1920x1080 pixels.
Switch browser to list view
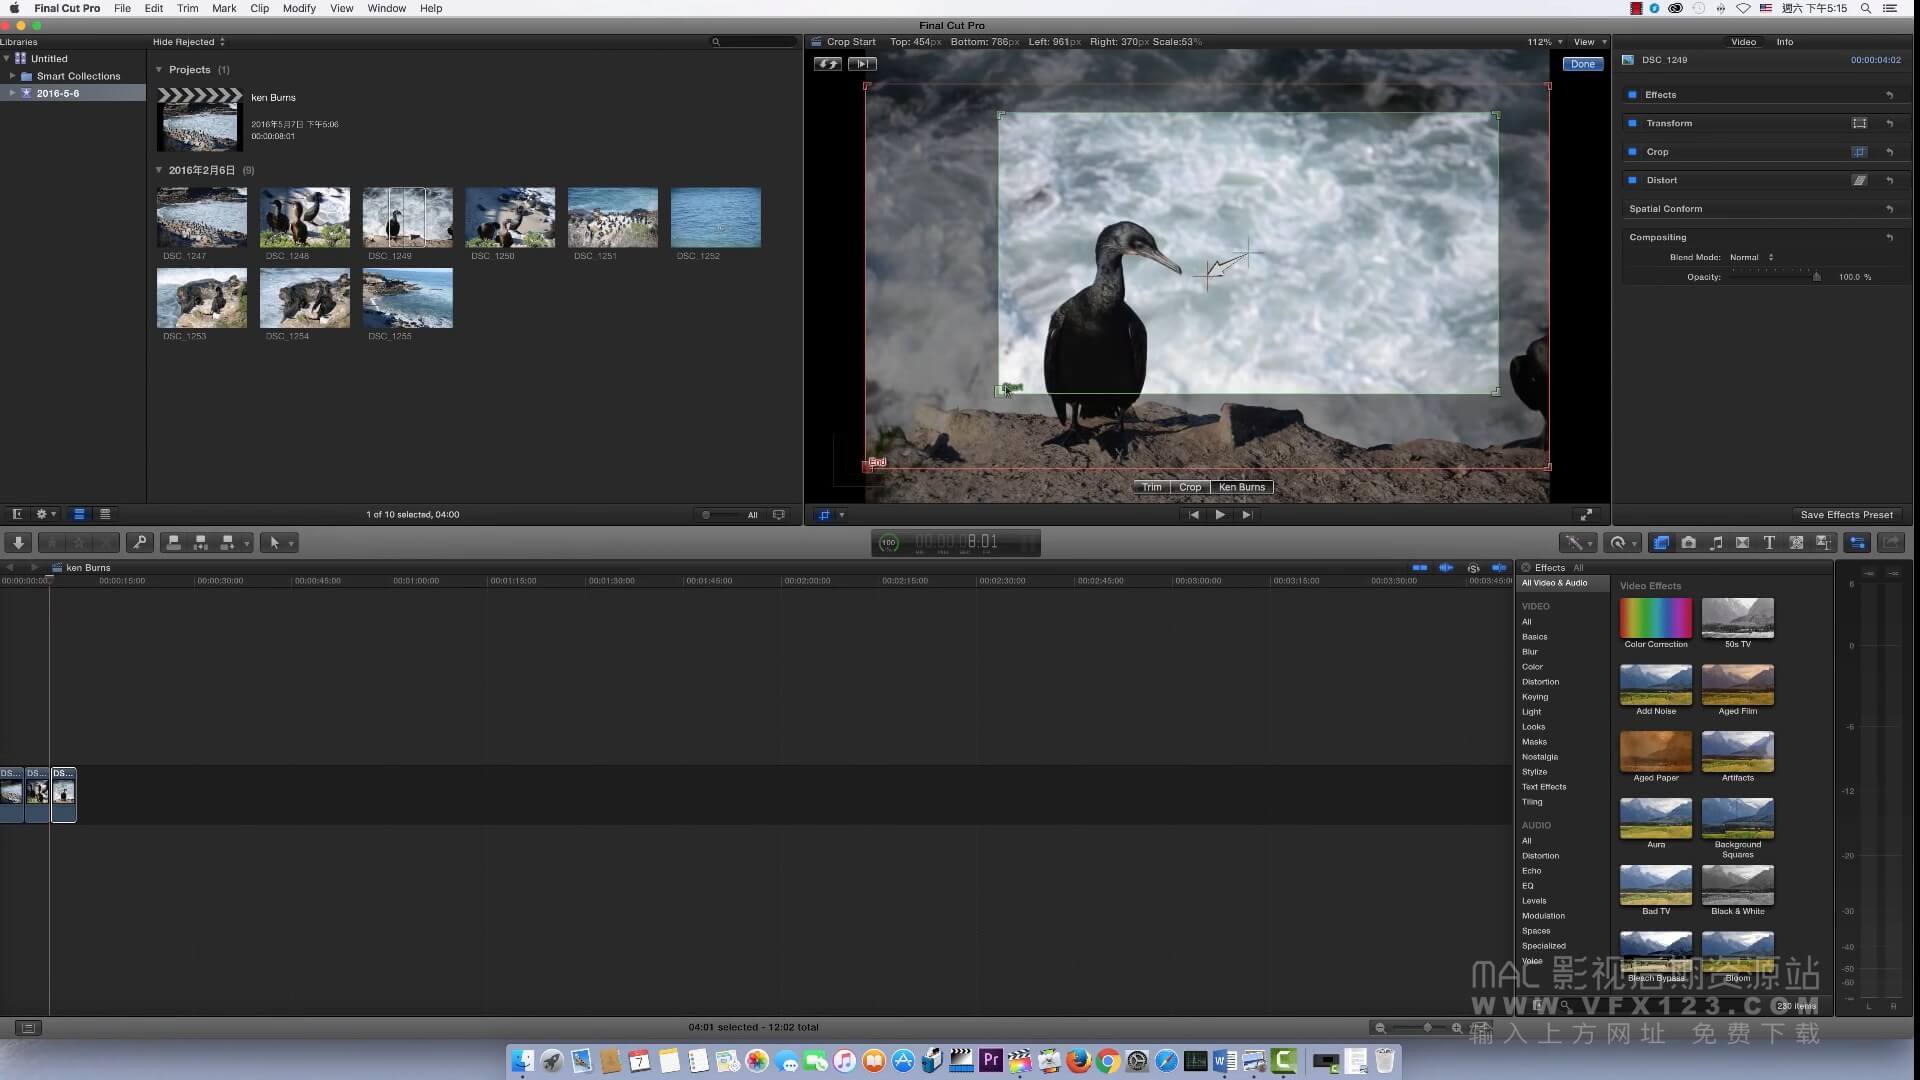tap(105, 514)
